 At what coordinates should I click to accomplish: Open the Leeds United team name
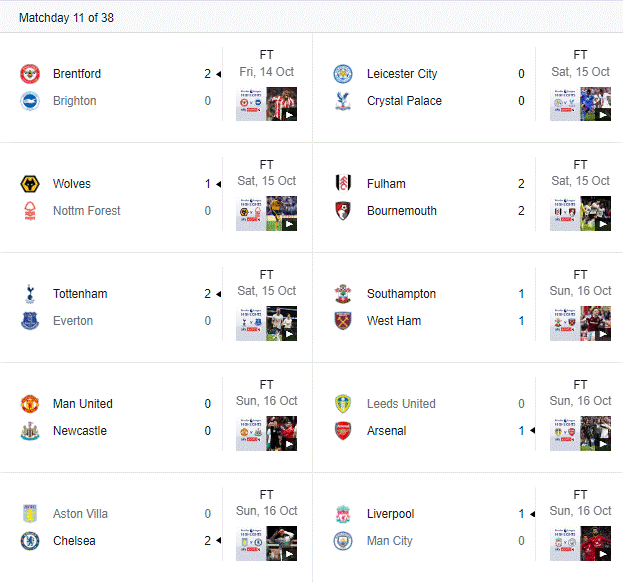(x=401, y=404)
